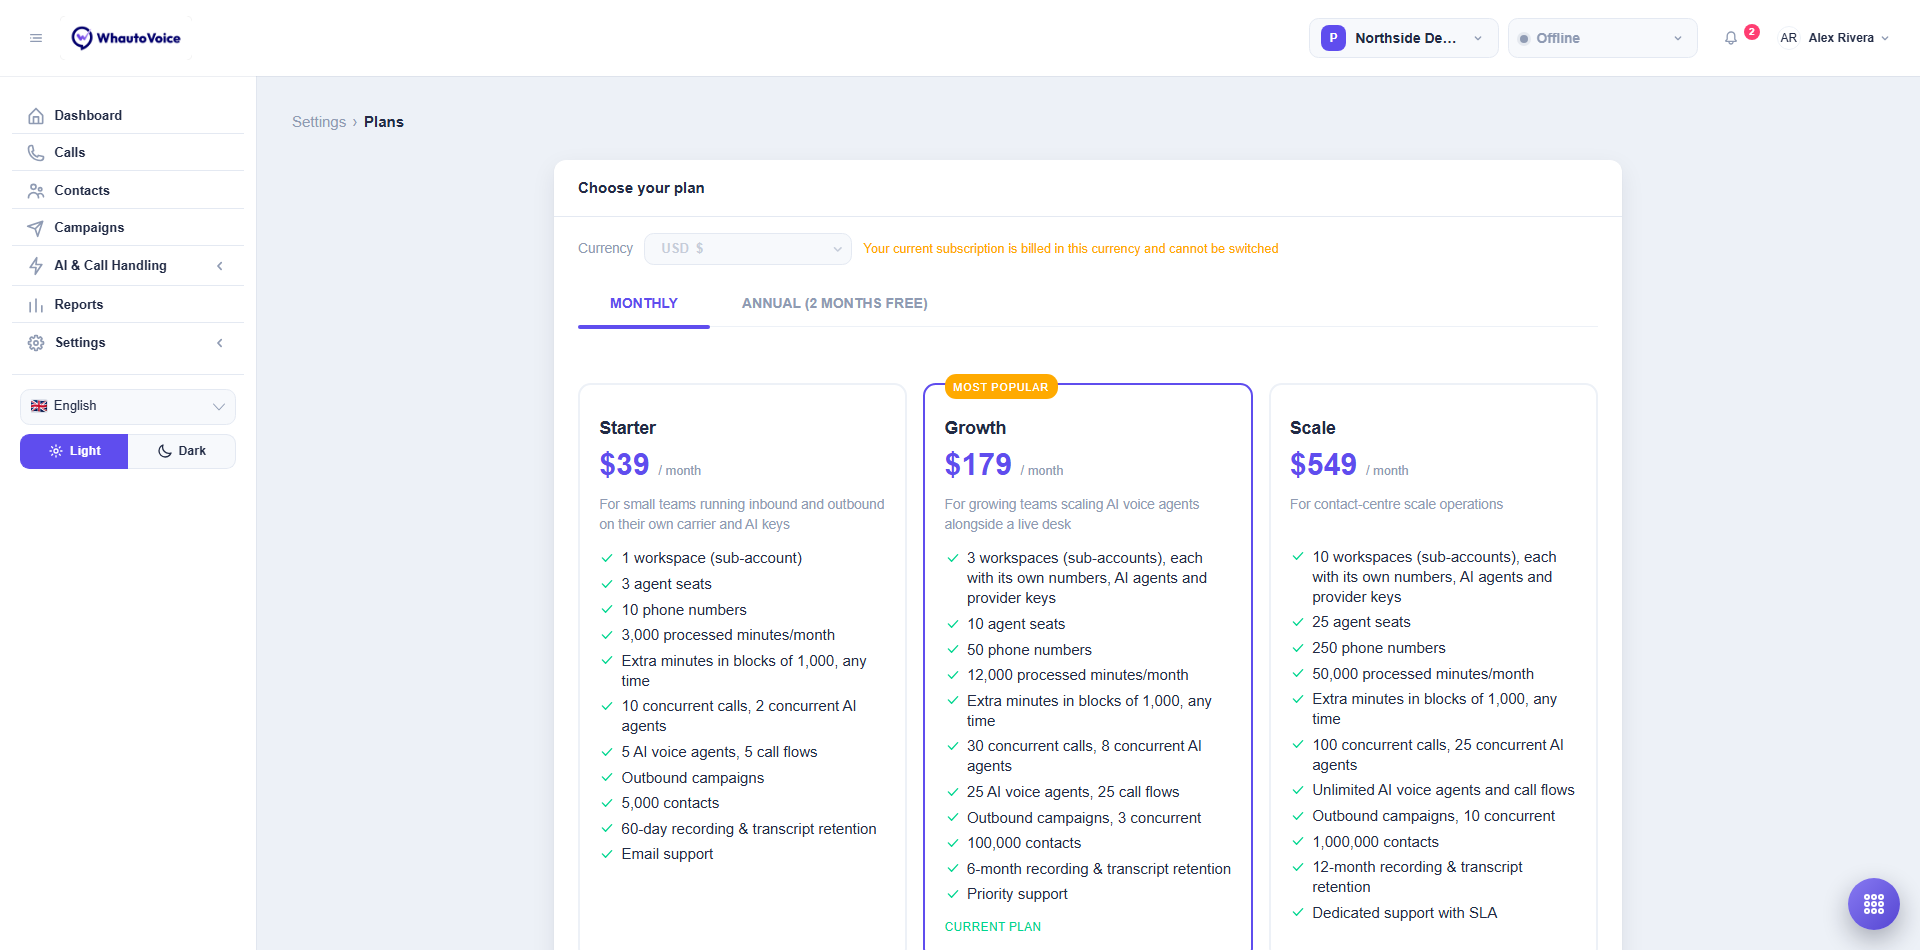Click the Settings gear icon in sidebar

(36, 343)
